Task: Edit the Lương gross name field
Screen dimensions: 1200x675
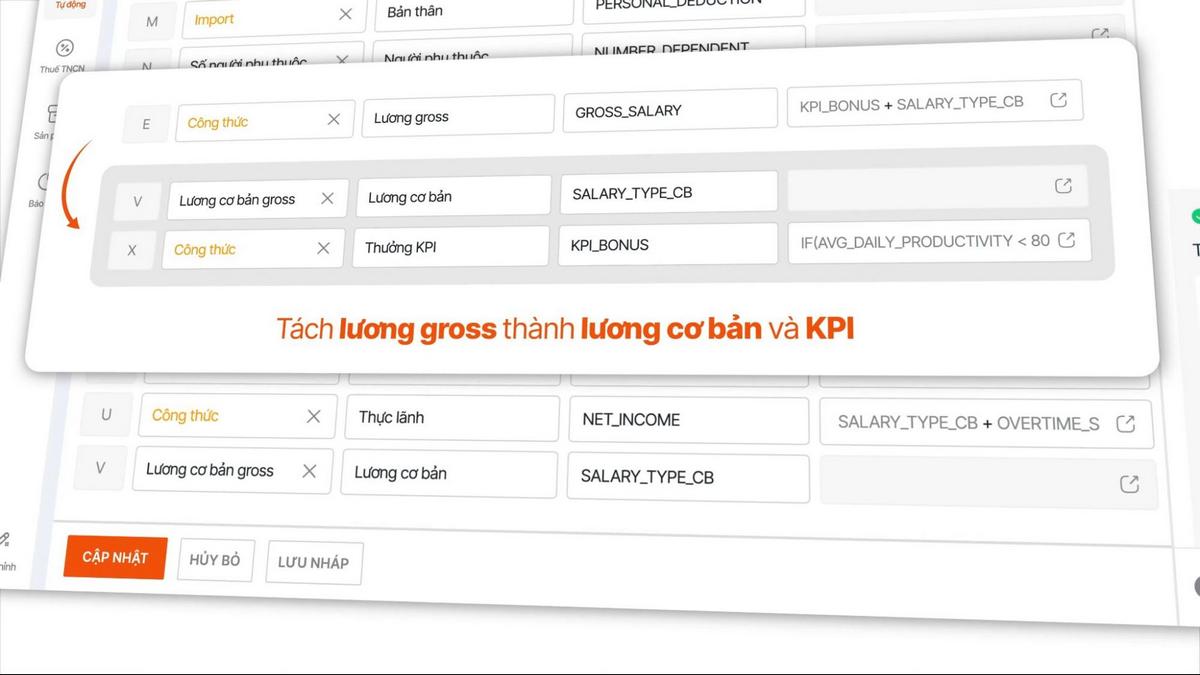Action: click(458, 115)
